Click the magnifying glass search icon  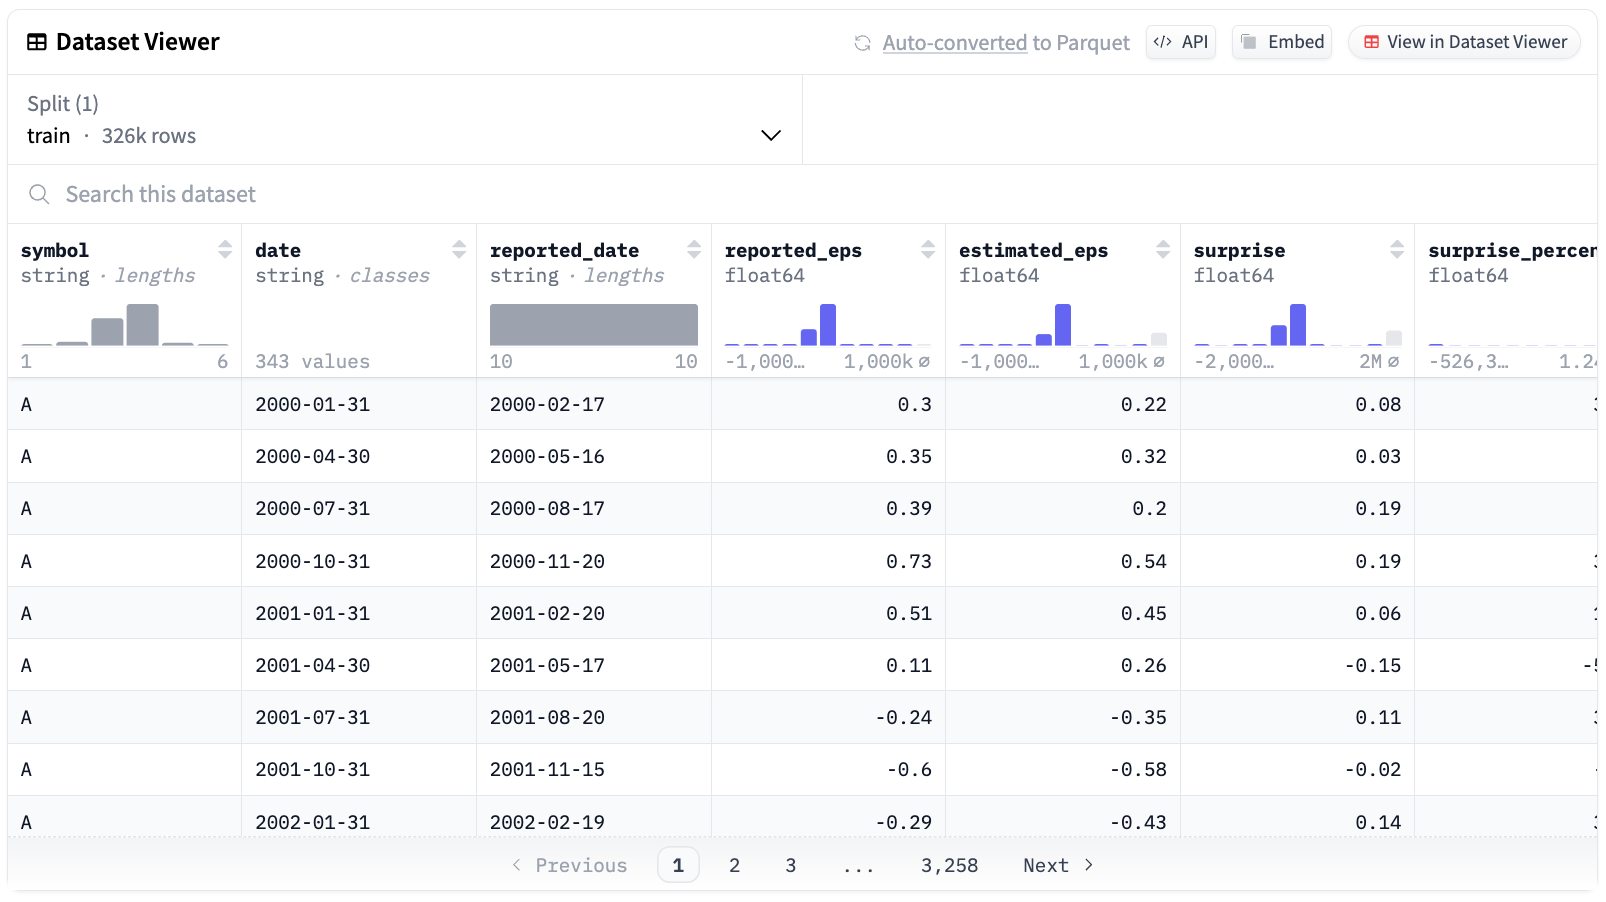click(x=39, y=194)
